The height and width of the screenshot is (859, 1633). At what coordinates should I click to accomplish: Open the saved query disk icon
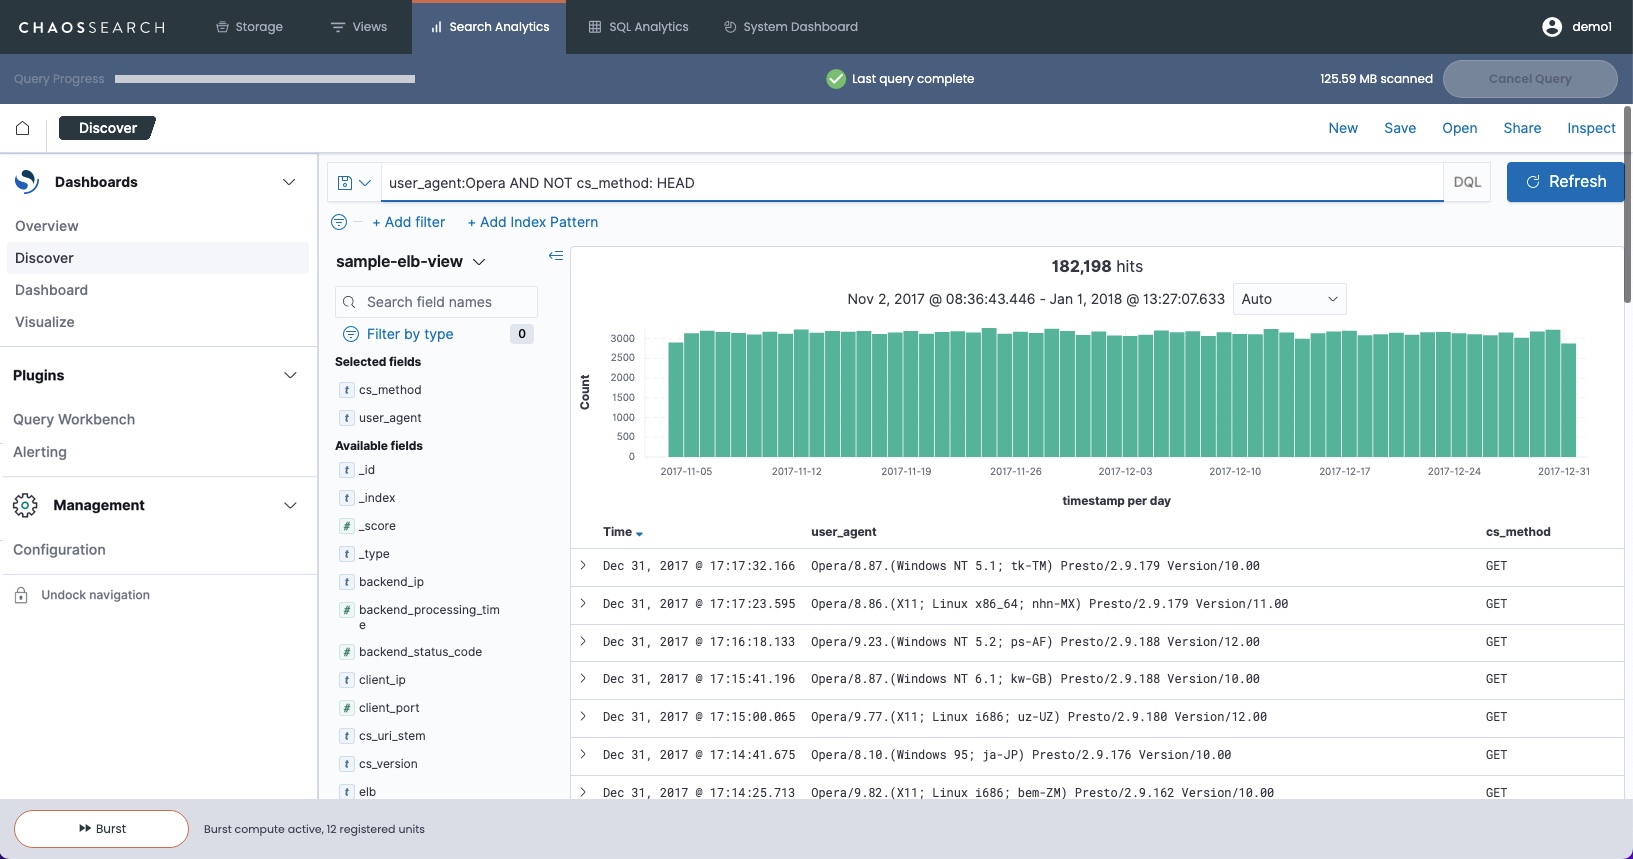point(345,183)
